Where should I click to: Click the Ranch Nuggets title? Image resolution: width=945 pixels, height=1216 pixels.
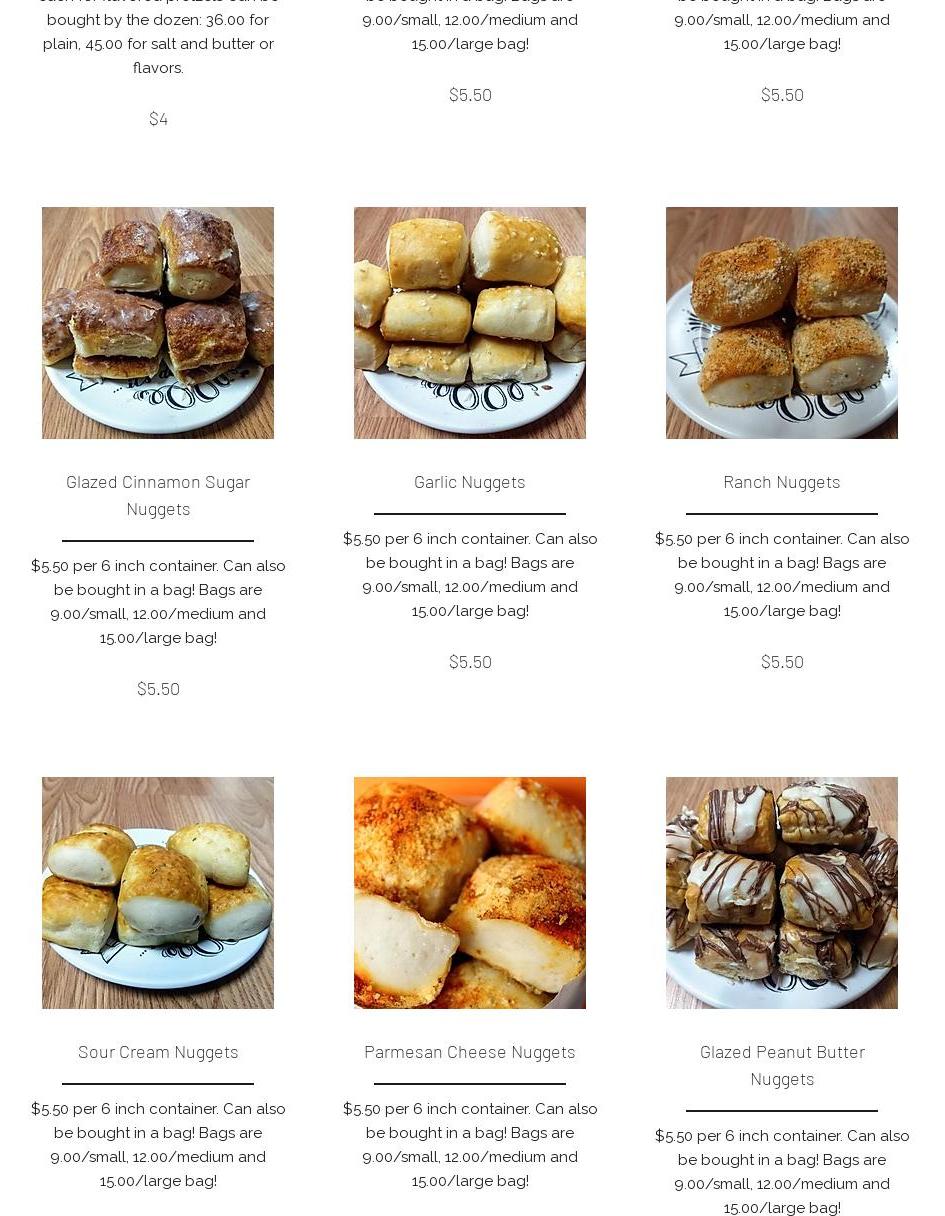782,482
